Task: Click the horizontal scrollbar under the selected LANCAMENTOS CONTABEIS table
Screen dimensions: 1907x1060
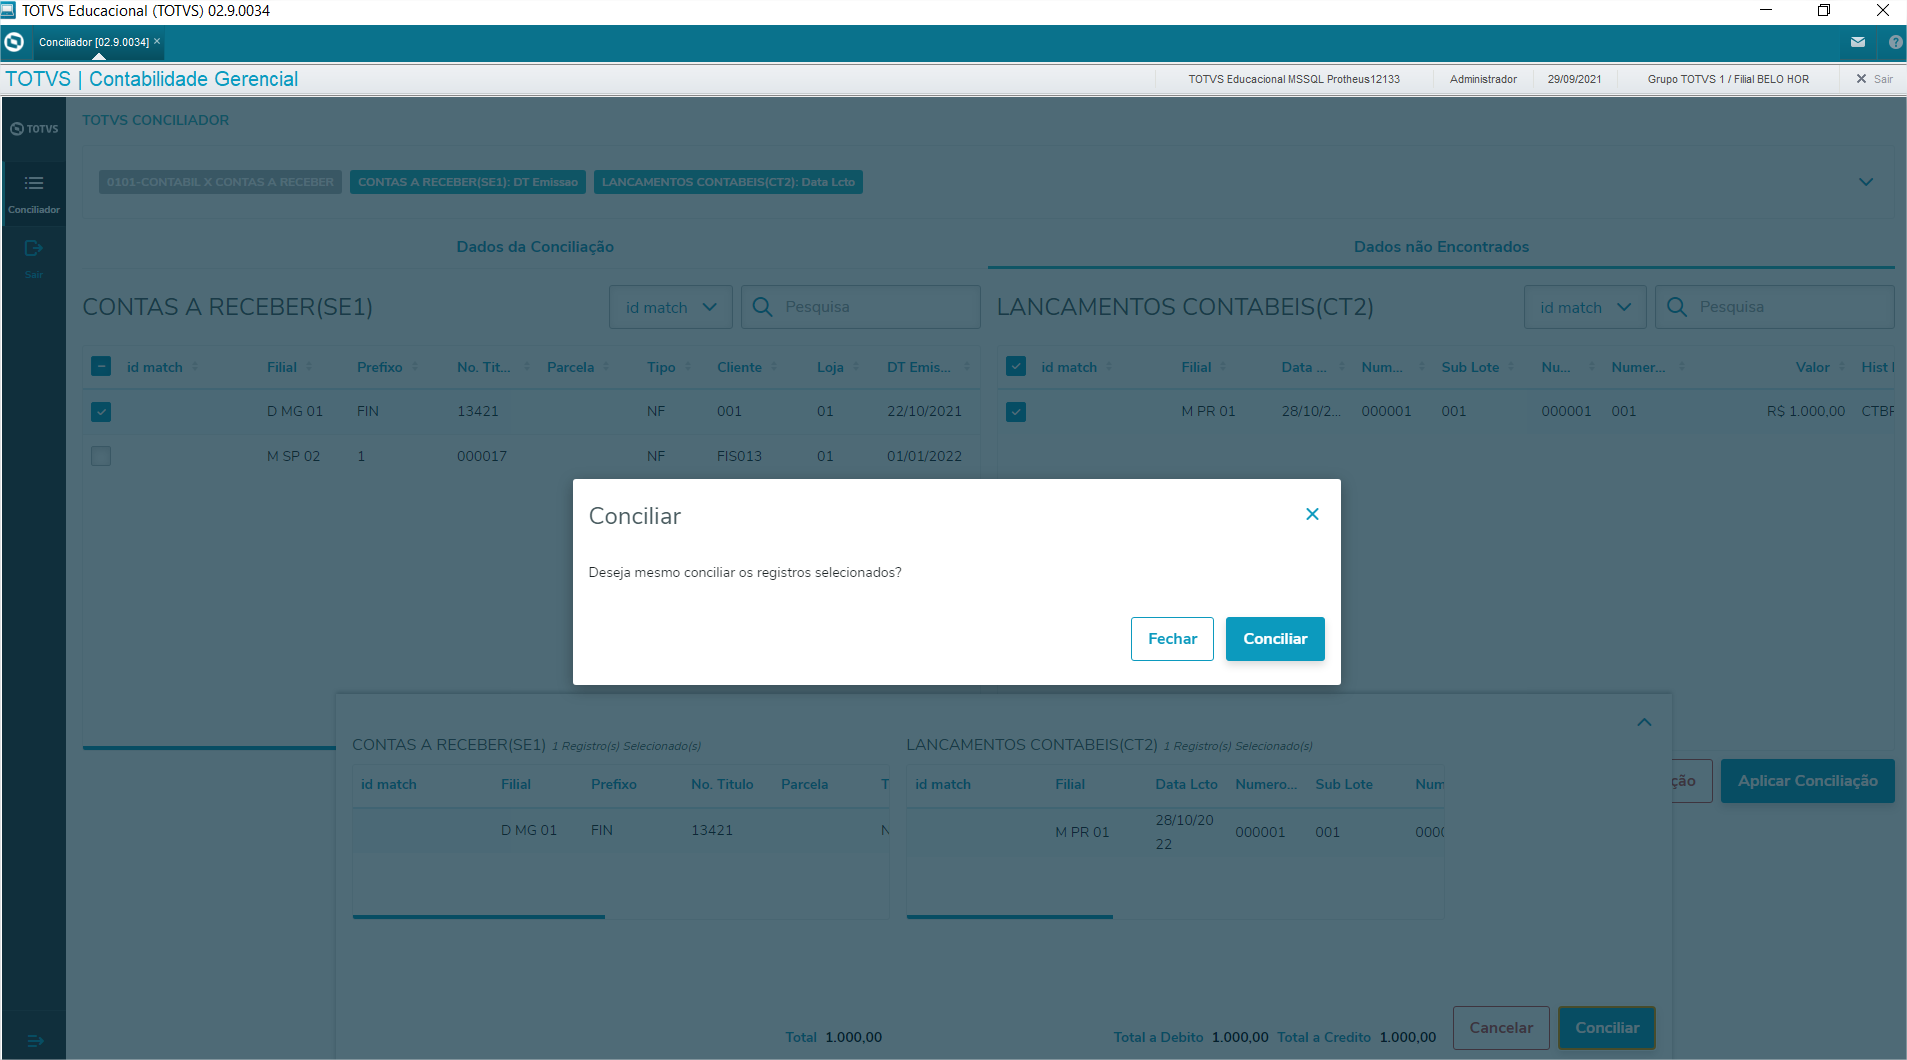Action: tap(1010, 916)
